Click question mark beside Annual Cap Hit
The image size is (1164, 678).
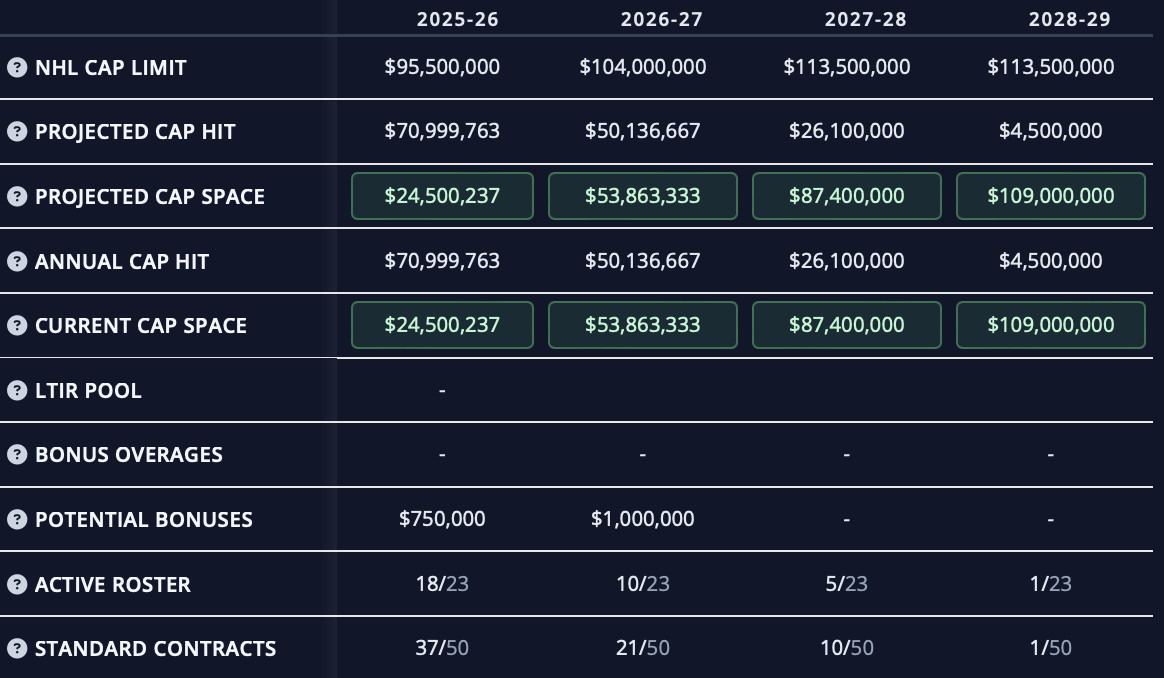click(16, 261)
